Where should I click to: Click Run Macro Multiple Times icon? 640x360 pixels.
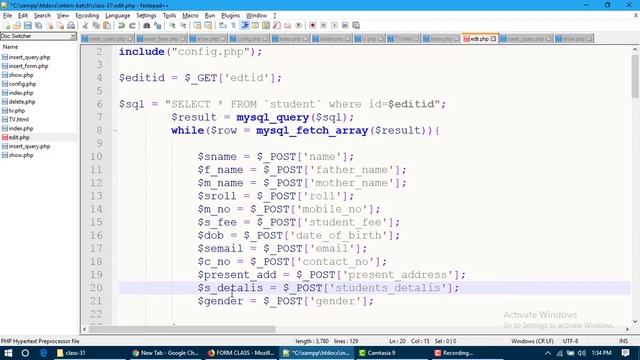(345, 26)
